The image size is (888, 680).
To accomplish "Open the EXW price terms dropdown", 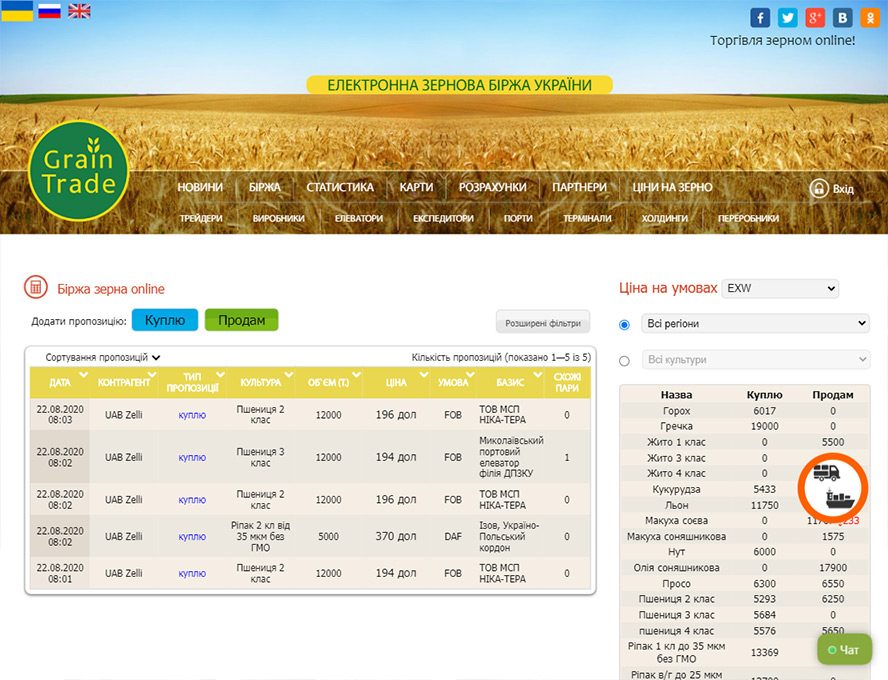I will [780, 288].
